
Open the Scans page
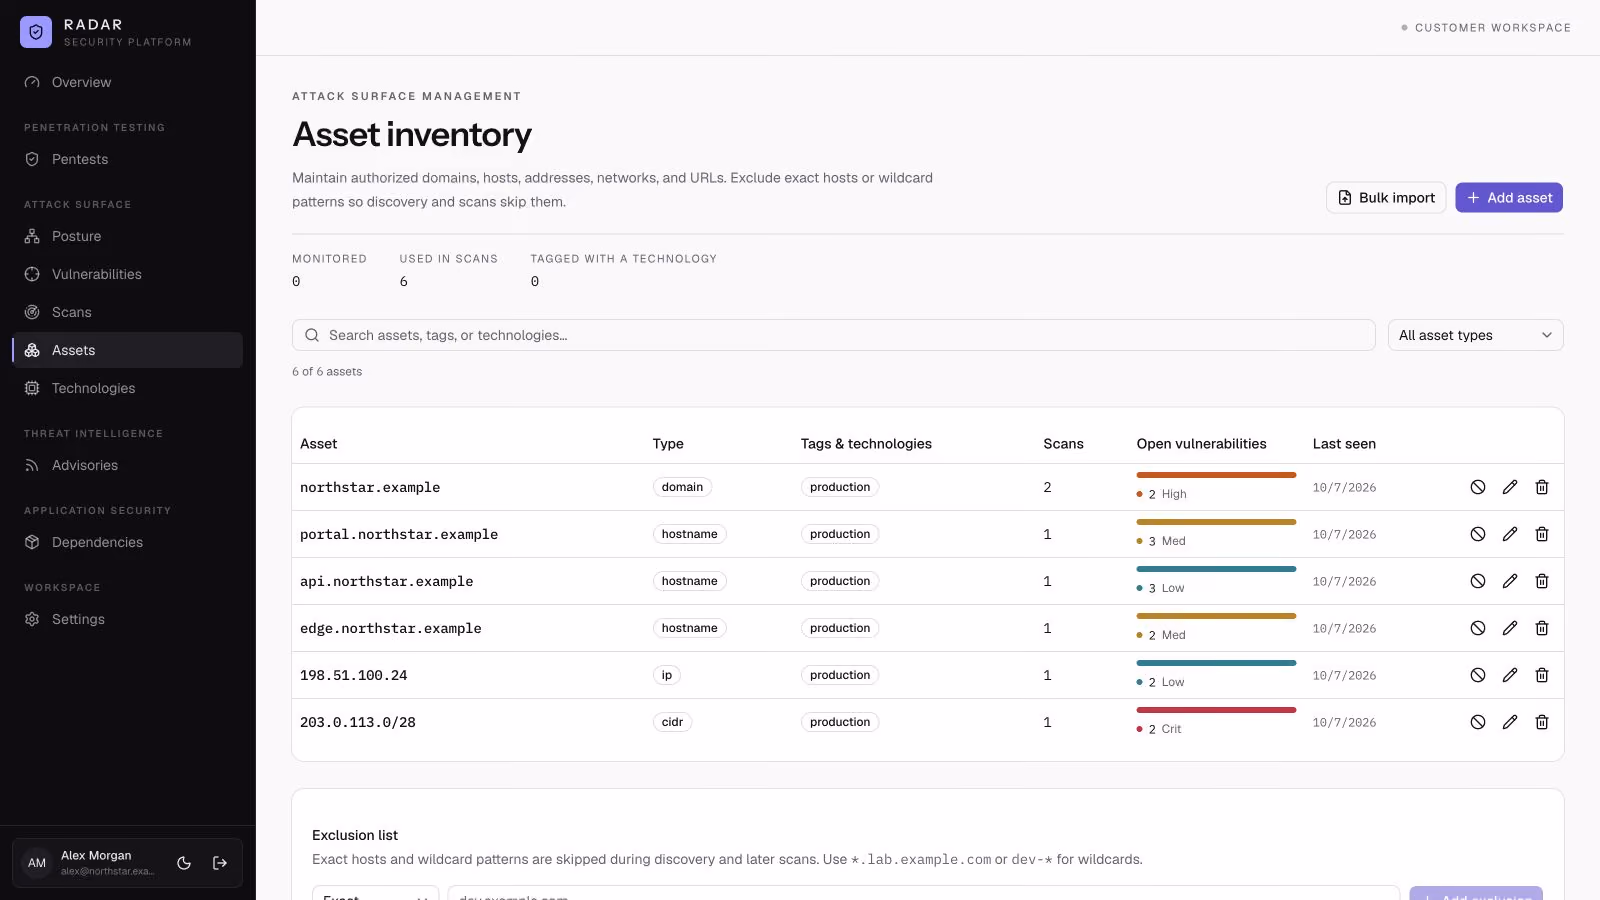(x=127, y=312)
